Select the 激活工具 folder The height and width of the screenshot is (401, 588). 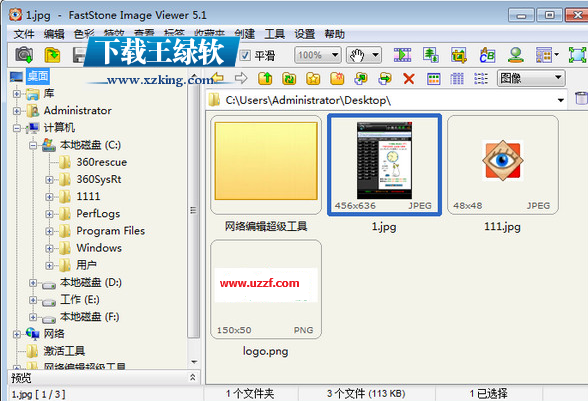(x=64, y=351)
